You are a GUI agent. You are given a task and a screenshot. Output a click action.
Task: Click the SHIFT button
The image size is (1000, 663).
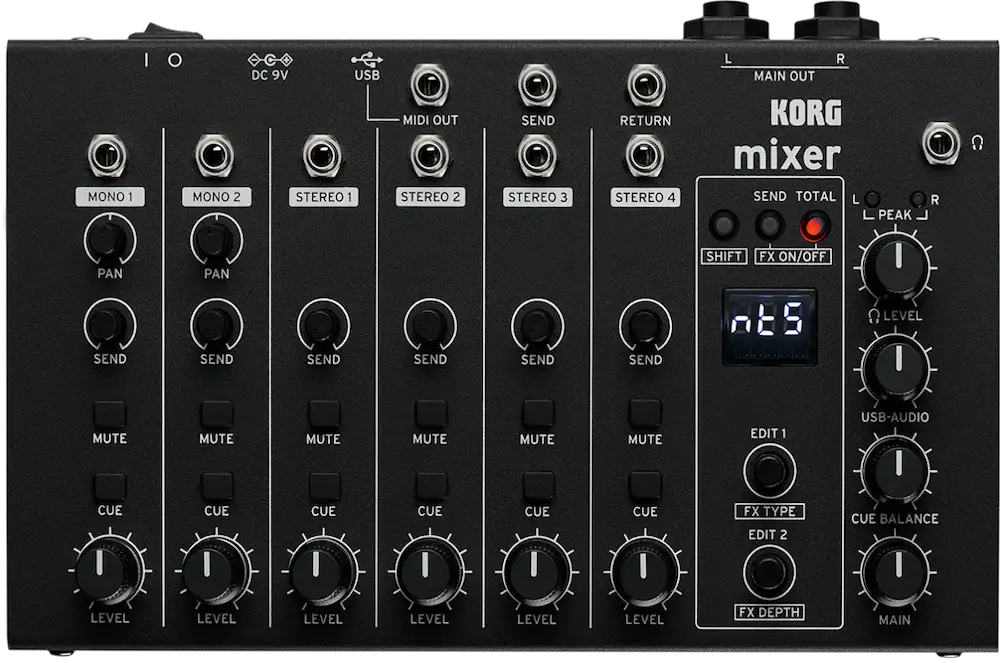click(724, 226)
